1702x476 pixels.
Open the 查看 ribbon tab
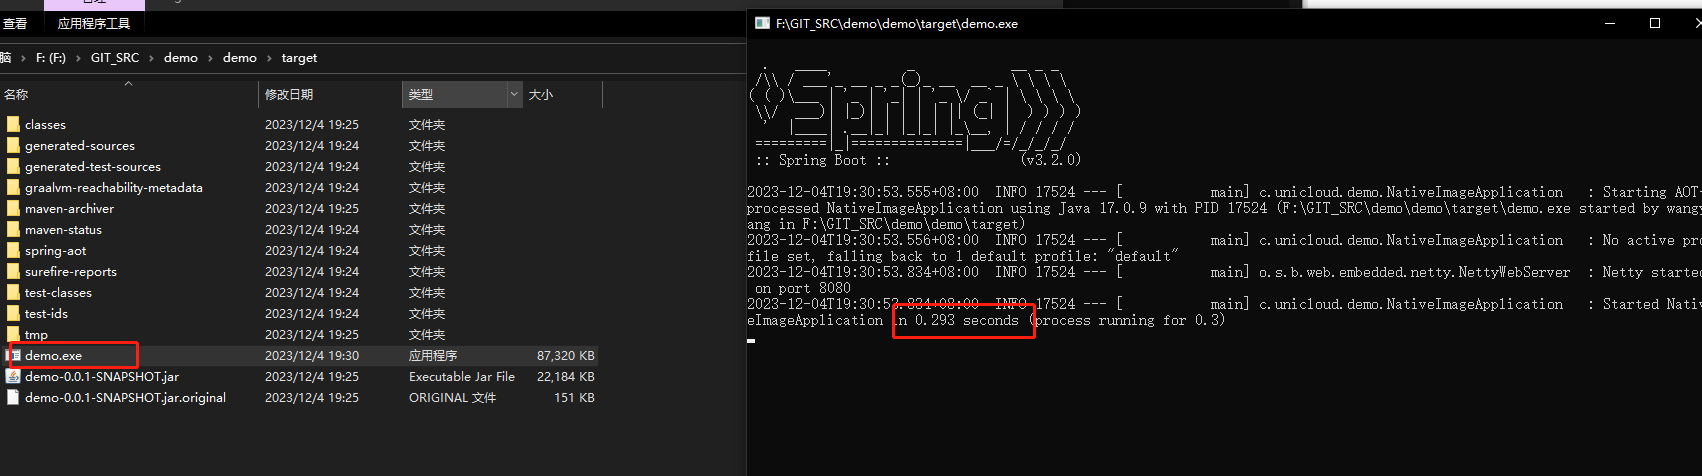[15, 24]
